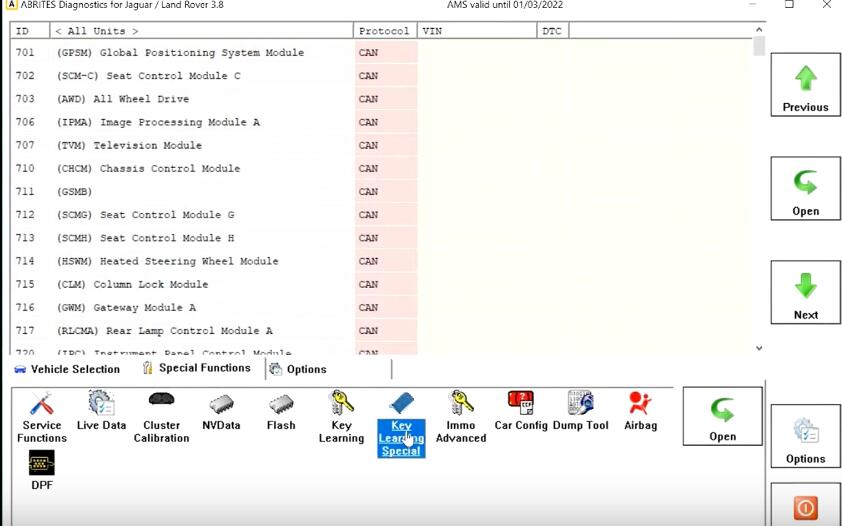This screenshot has height=526, width=842.
Task: Click the Protocol column header
Action: (x=385, y=31)
